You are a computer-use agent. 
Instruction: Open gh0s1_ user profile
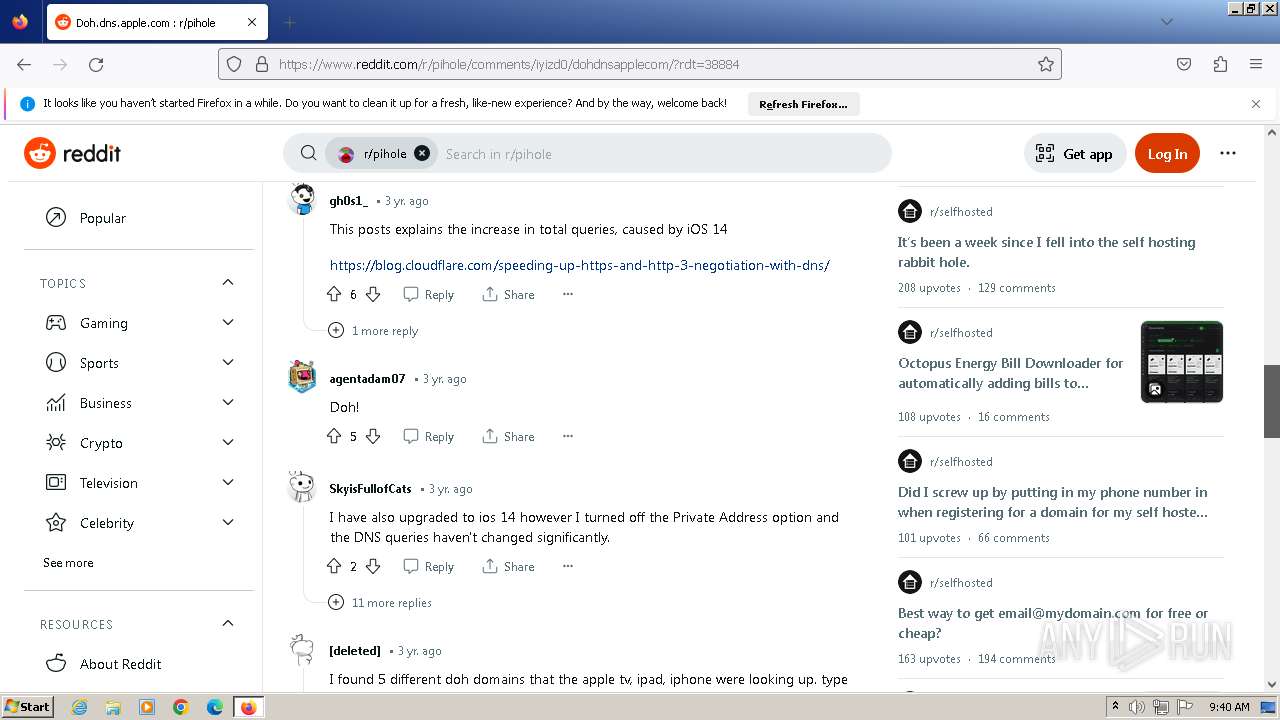[x=349, y=201]
